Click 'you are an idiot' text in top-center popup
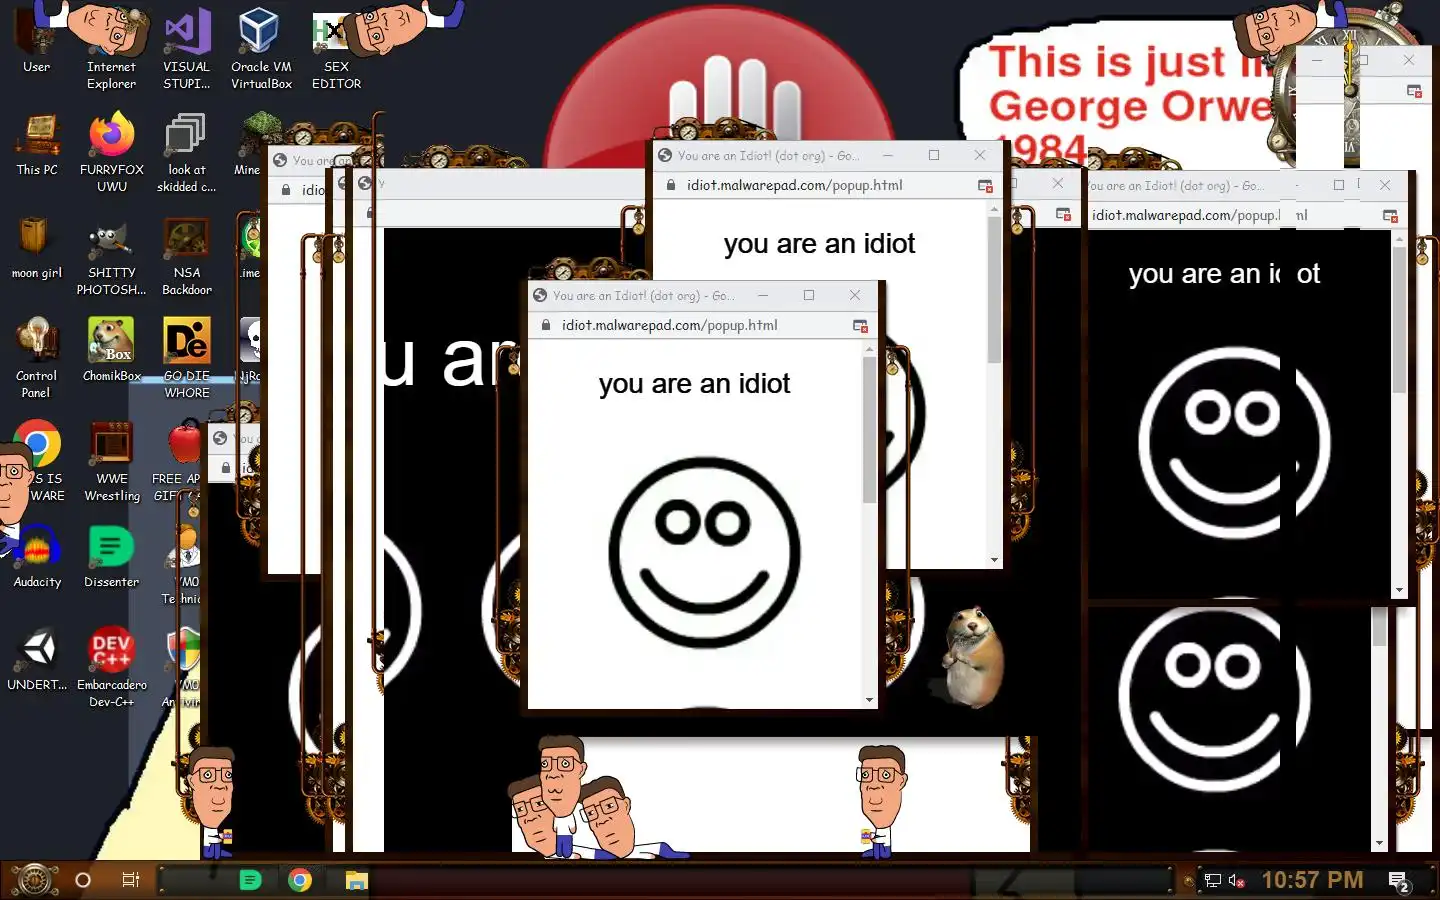Screen dimensions: 1440x900 (819, 244)
